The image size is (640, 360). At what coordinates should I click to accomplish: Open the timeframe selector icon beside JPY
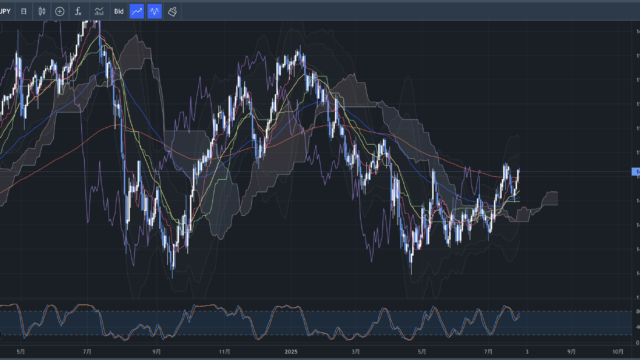click(24, 11)
